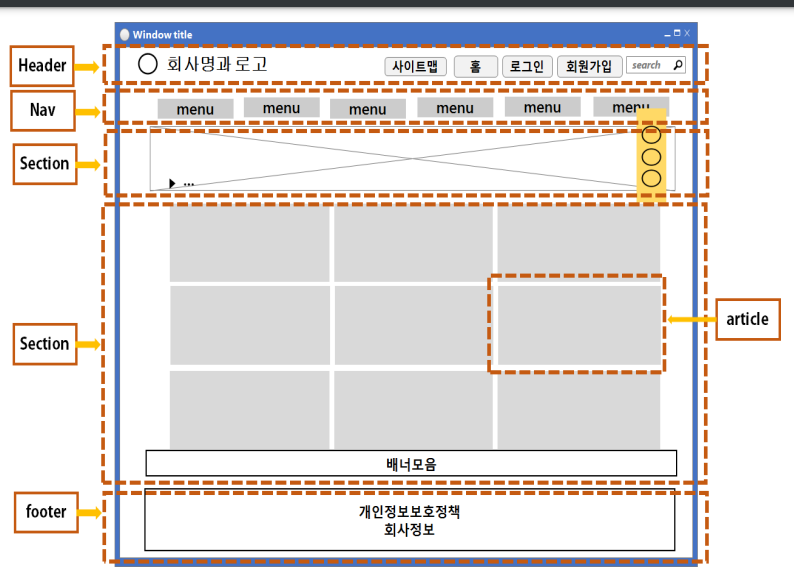794x576 pixels.
Task: Click the play triangle in the banner slider
Action: [172, 183]
